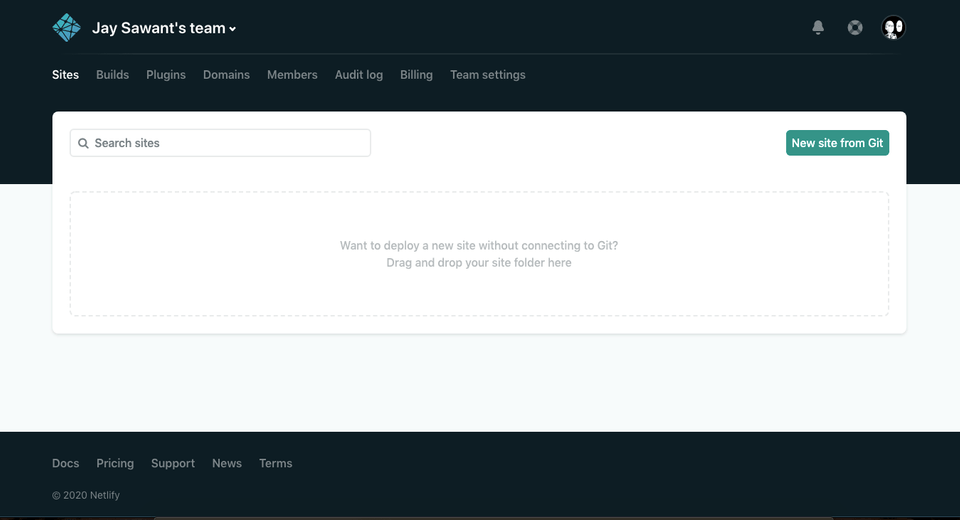Viewport: 960px width, 520px height.
Task: Open the News footer link
Action: (227, 464)
